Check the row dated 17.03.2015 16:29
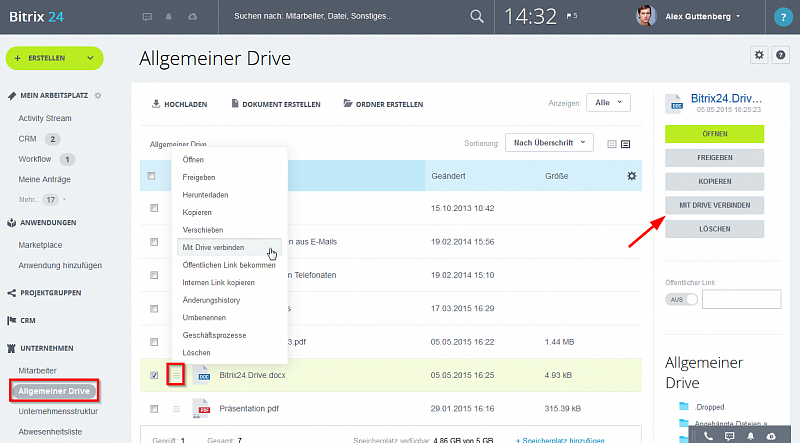The height and width of the screenshot is (443, 800). pos(154,308)
